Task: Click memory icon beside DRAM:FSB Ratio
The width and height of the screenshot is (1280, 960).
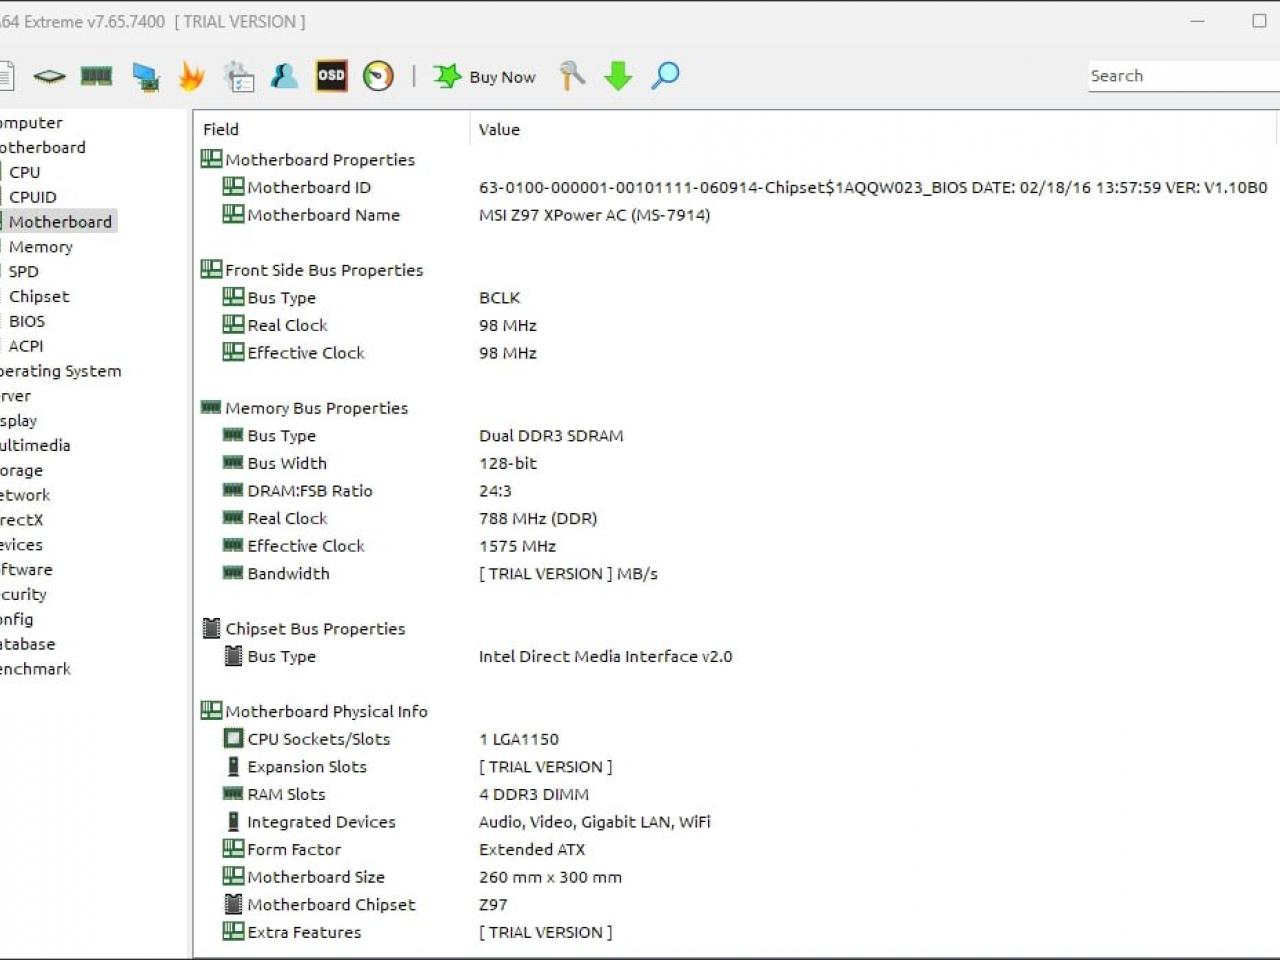Action: 233,490
